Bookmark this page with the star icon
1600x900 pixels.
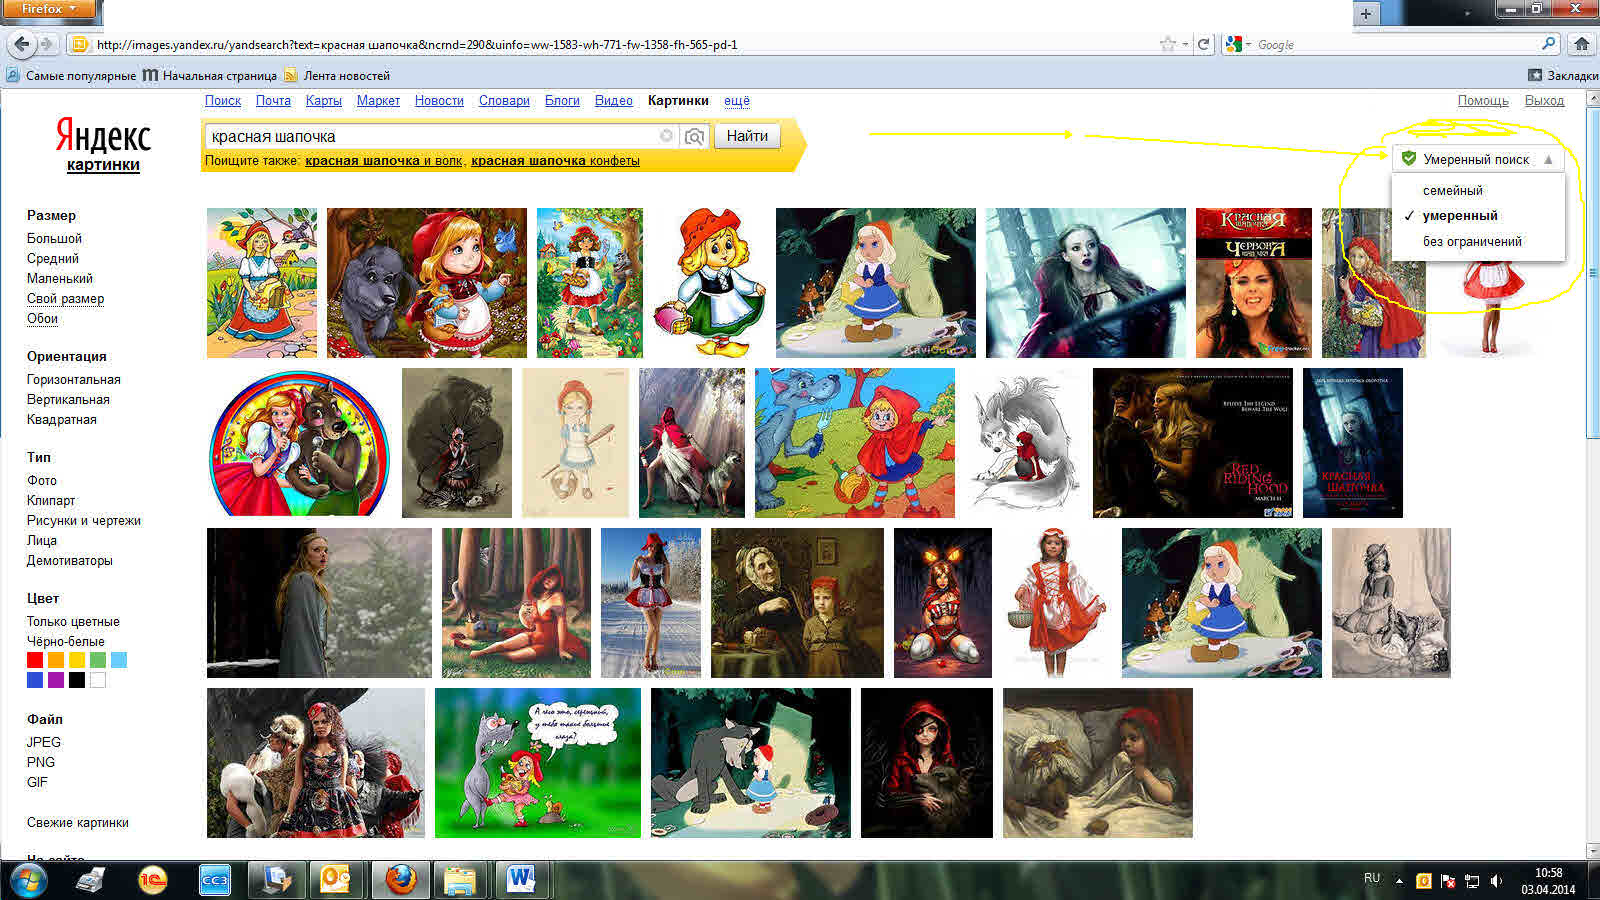coord(1167,44)
